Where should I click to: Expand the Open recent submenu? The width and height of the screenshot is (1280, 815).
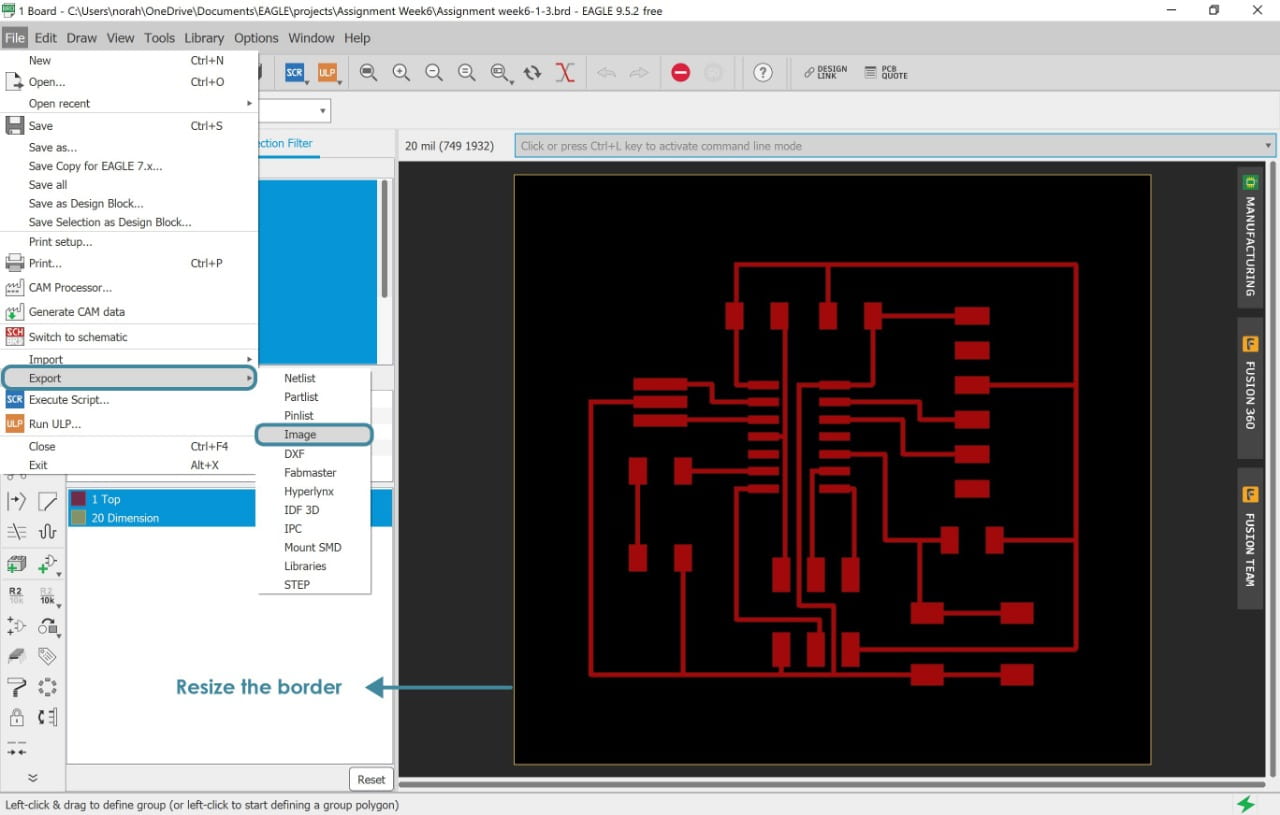point(129,103)
